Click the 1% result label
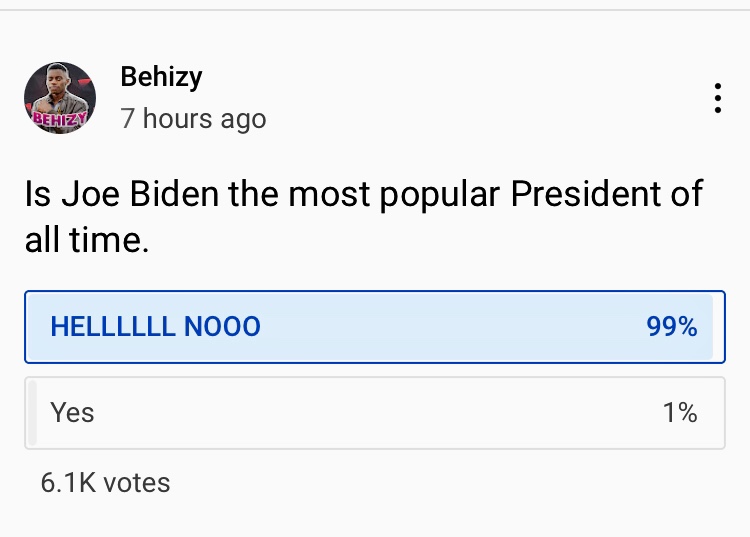 pos(680,412)
